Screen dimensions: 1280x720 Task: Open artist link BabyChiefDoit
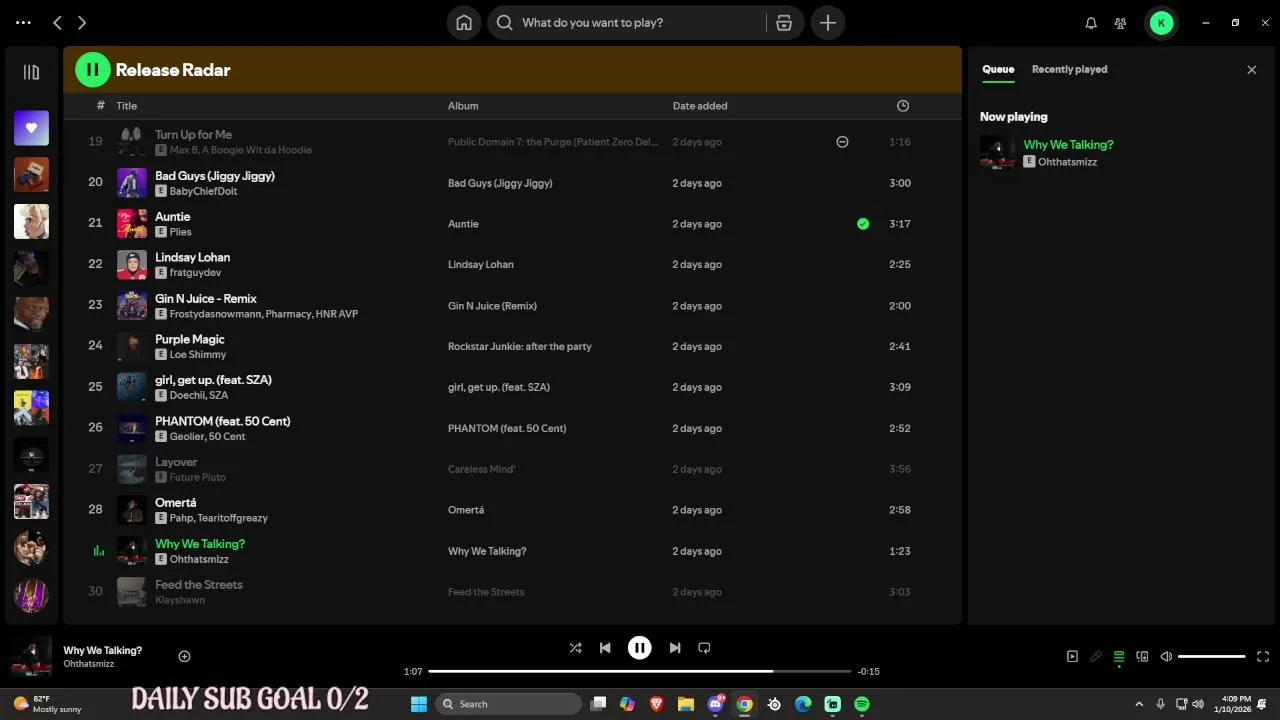tap(203, 191)
